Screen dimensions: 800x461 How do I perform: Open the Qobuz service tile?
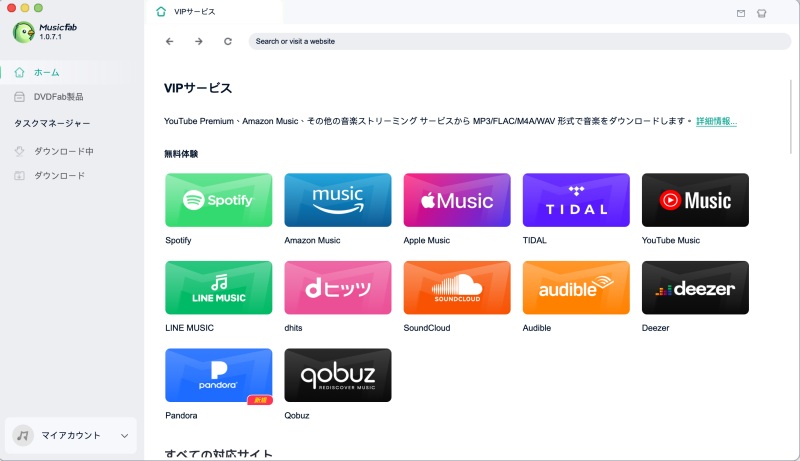point(338,375)
